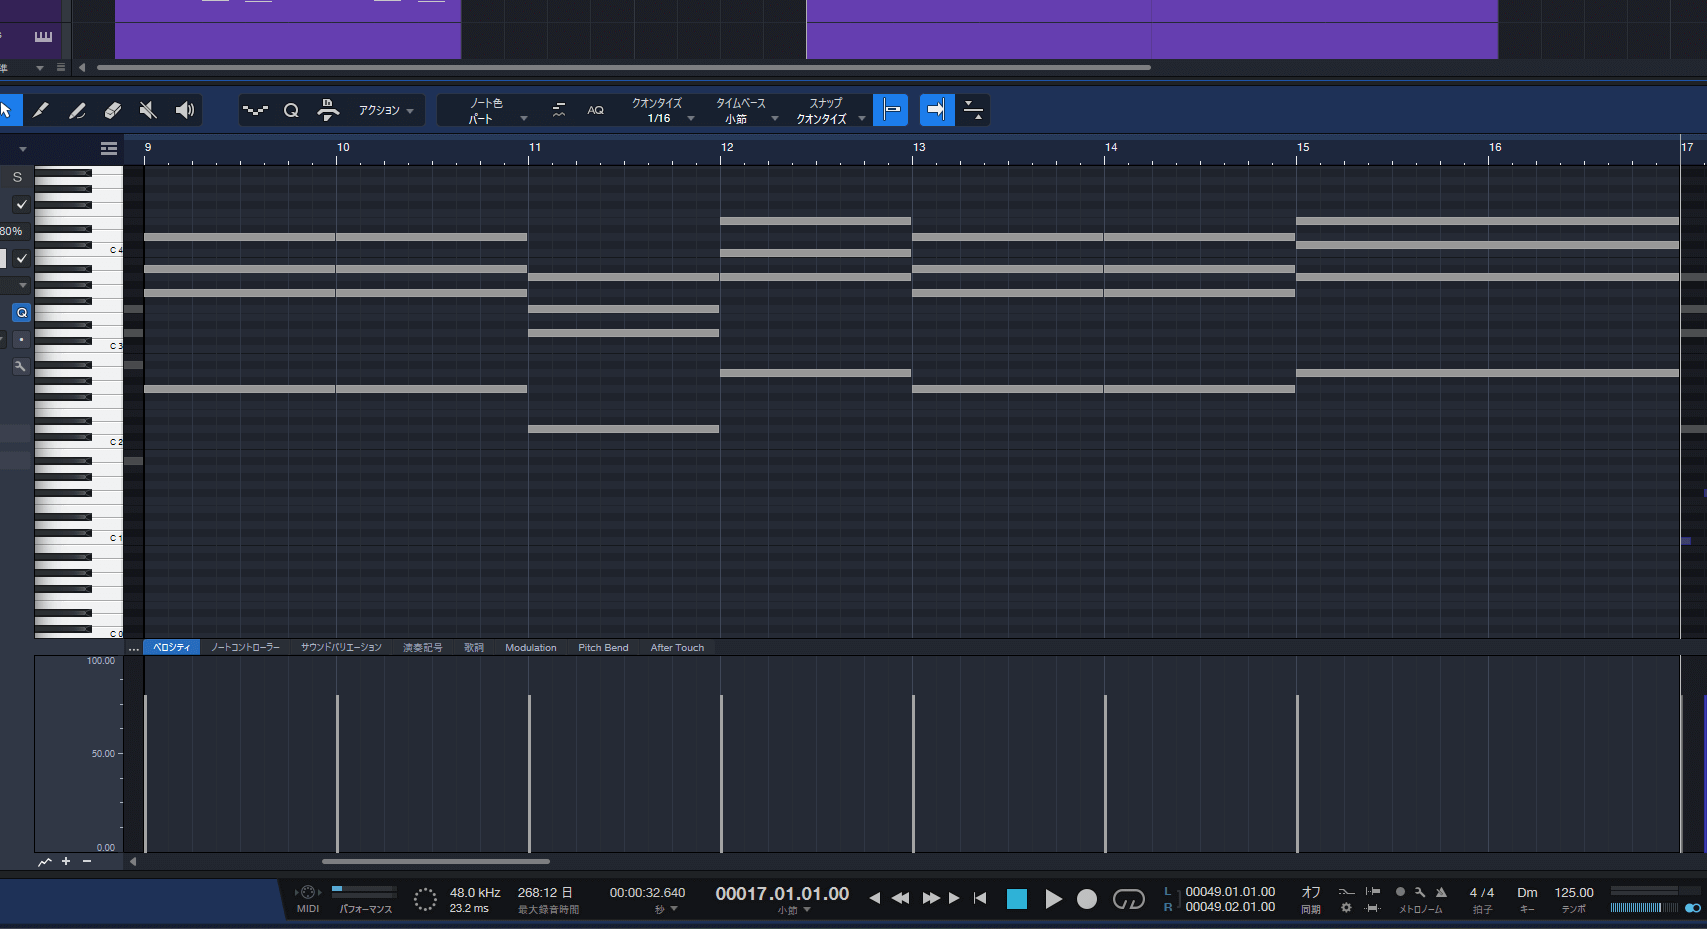Open the ノート色 note color dropdown
Screen dimensions: 1707x929
click(x=497, y=110)
